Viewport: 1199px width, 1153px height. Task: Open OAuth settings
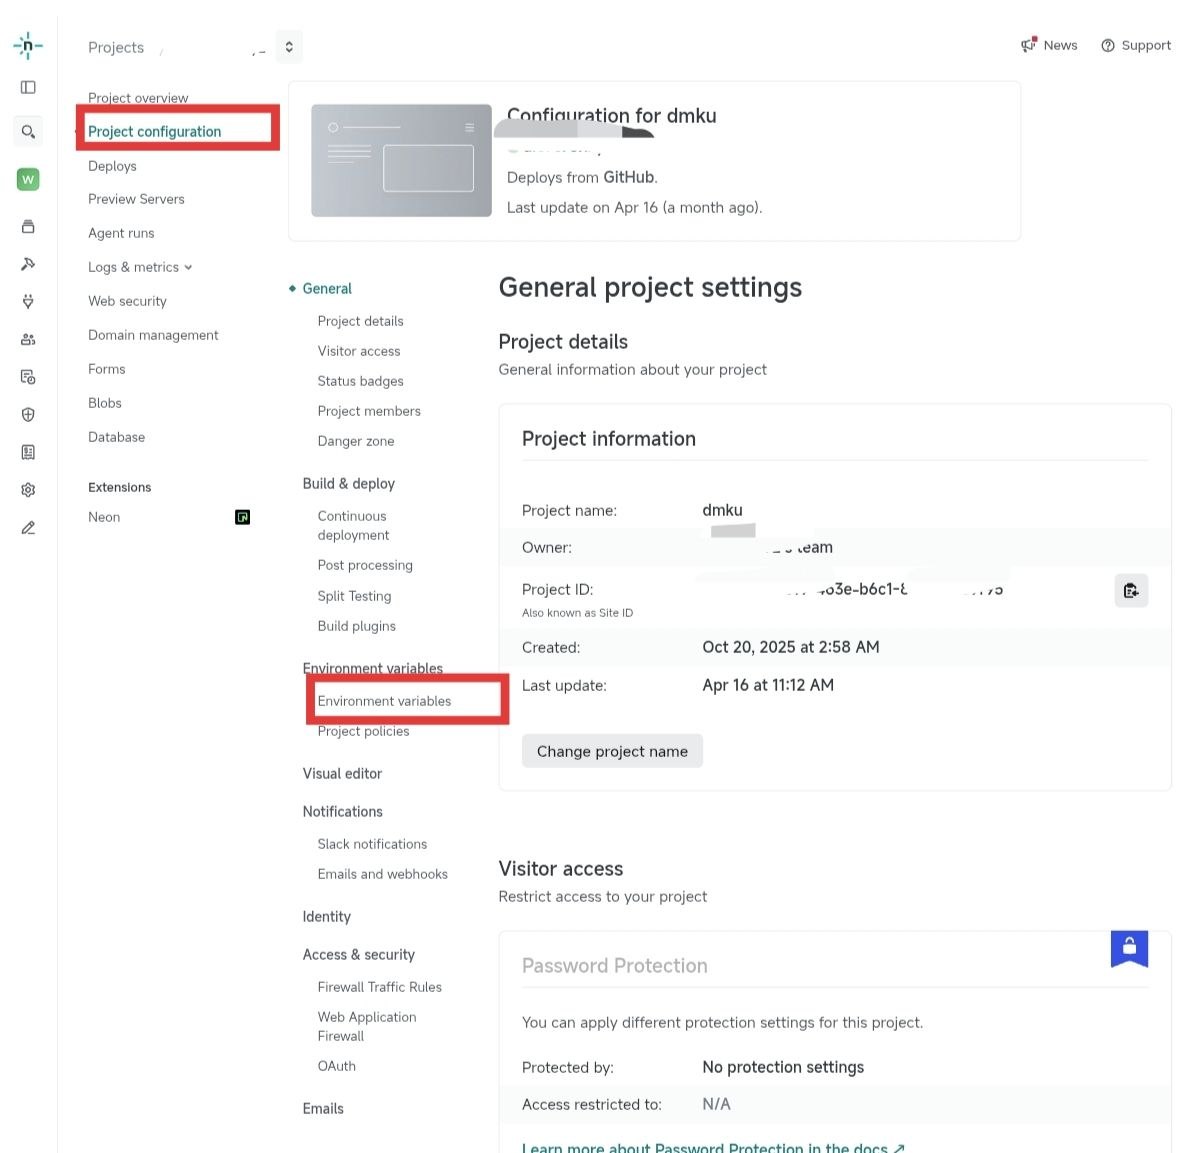tap(336, 1066)
